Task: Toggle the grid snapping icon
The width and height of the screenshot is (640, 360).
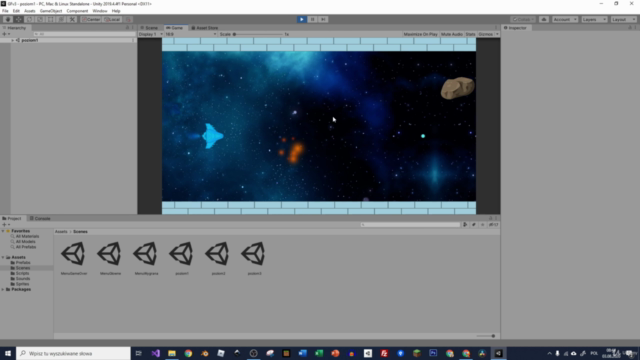Action: (128, 19)
